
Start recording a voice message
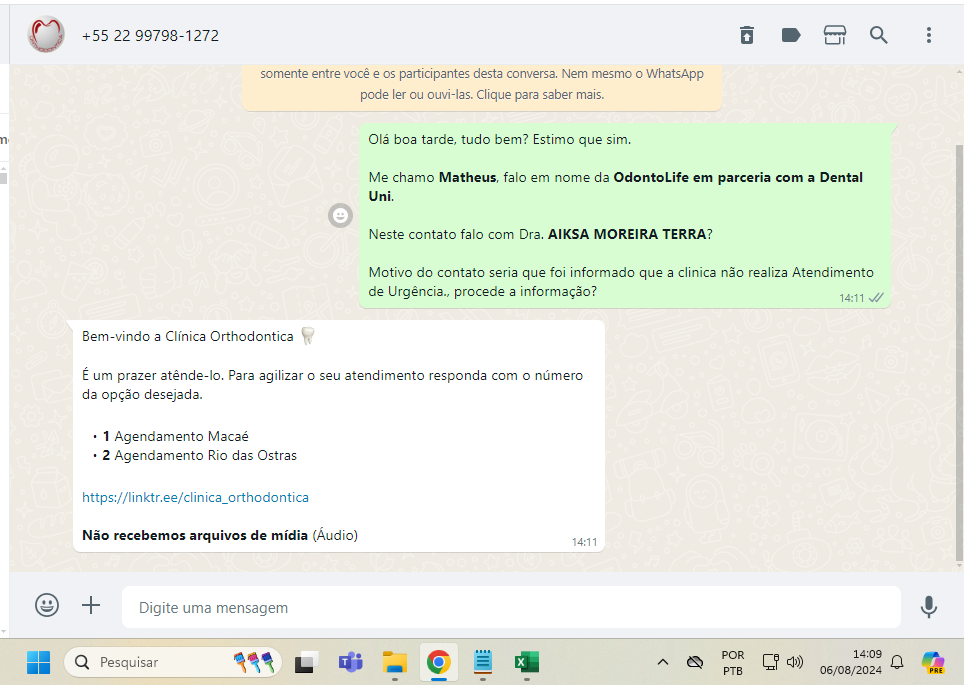pyautogui.click(x=928, y=607)
